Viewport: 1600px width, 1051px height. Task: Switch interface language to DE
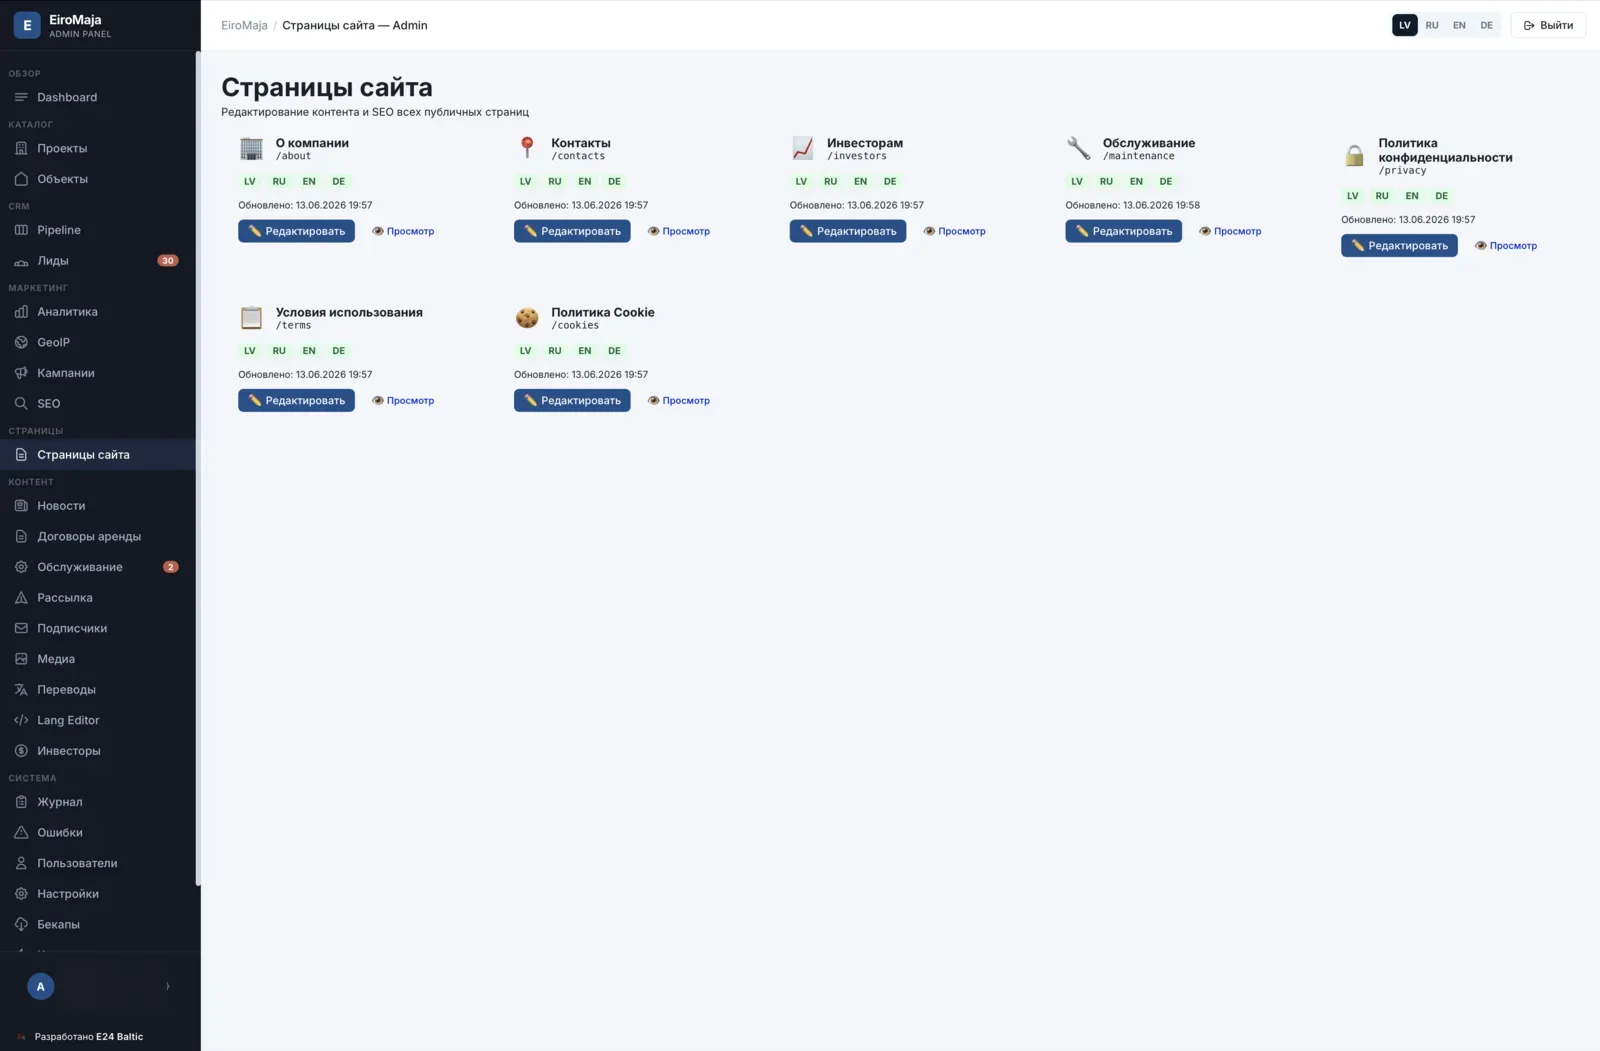(x=1486, y=25)
